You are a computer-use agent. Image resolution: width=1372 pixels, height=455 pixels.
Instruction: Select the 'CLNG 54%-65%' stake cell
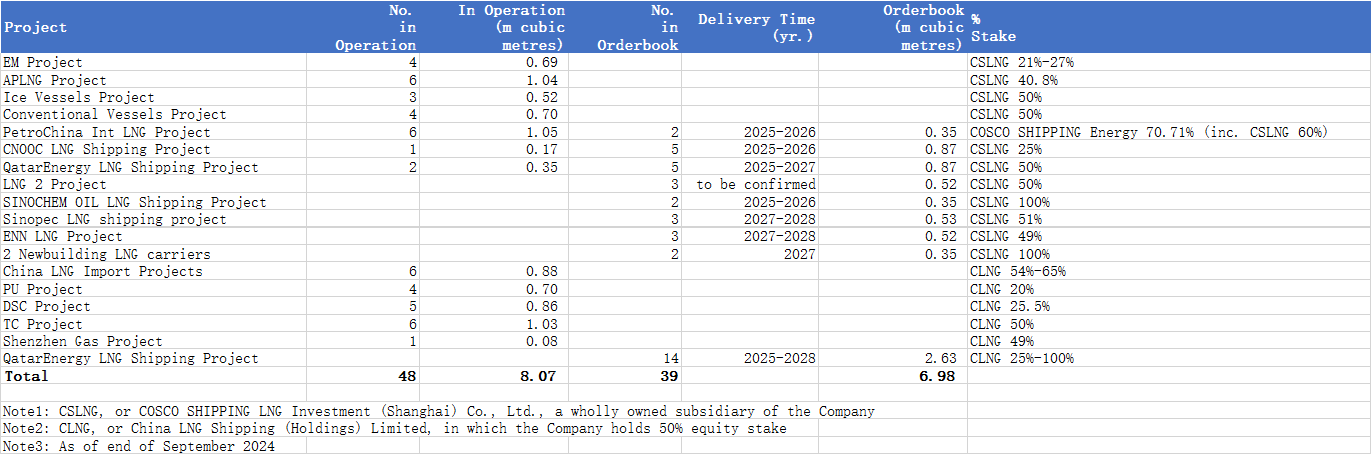pos(1168,271)
